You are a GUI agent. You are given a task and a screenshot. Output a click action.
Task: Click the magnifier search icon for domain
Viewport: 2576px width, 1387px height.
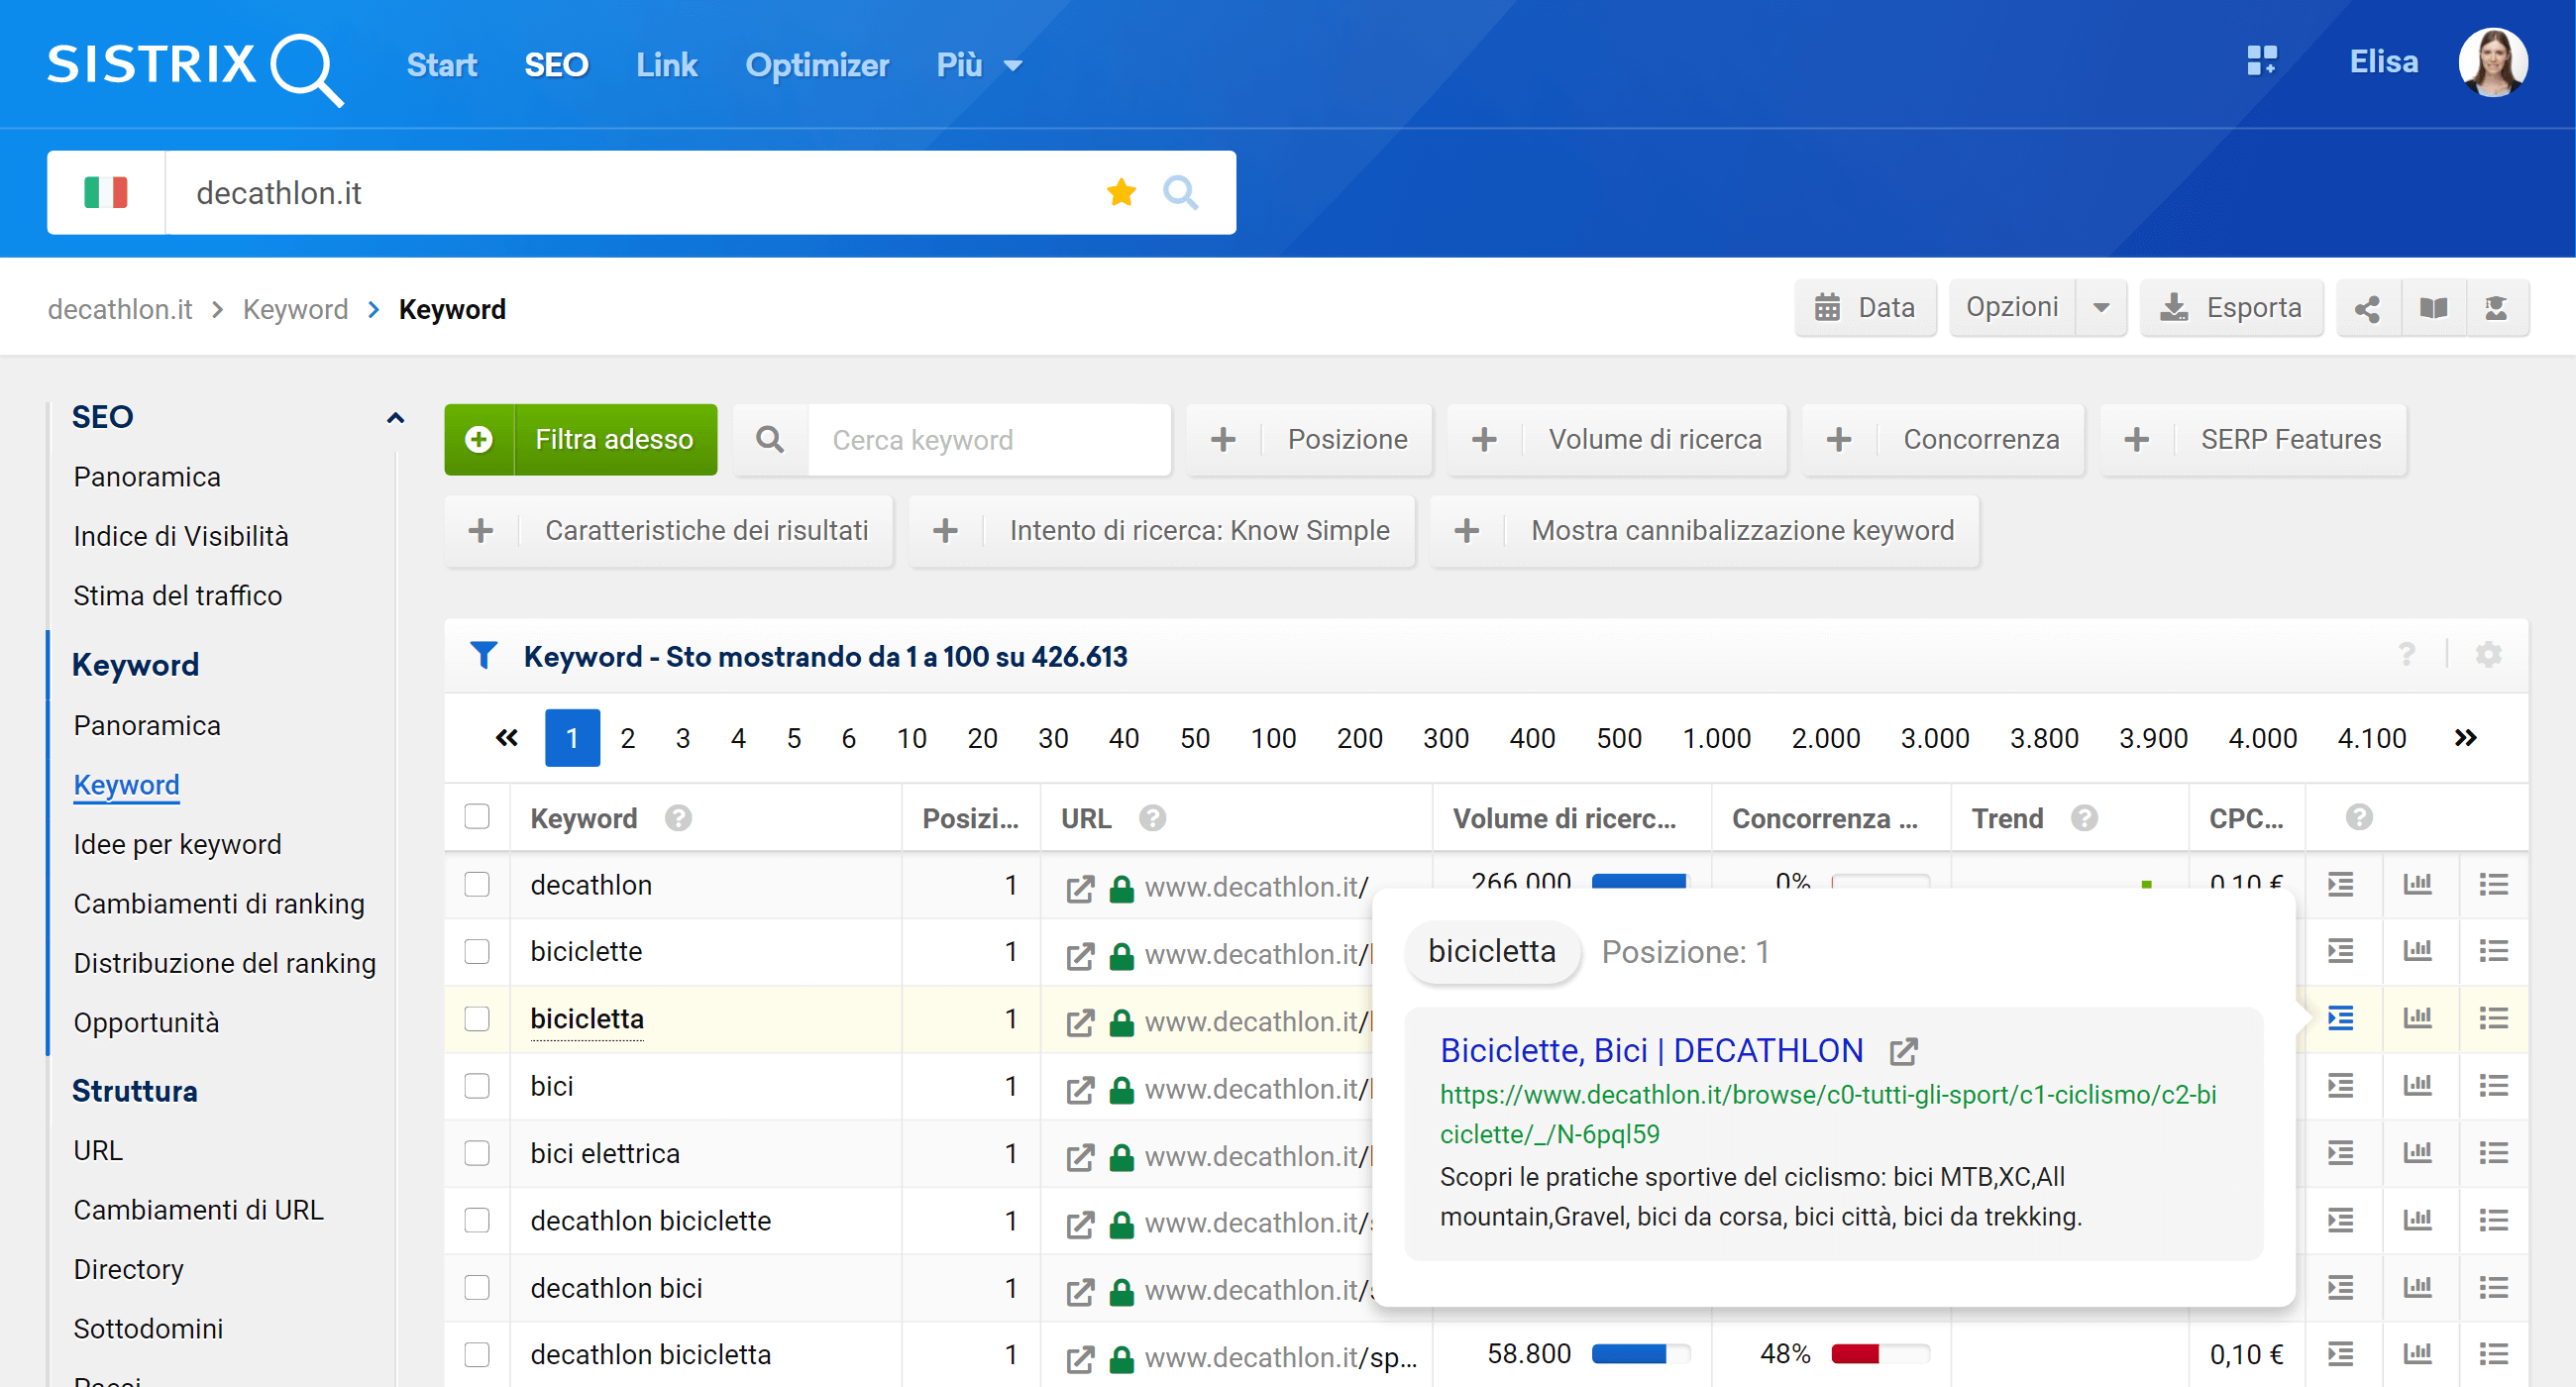(1180, 192)
